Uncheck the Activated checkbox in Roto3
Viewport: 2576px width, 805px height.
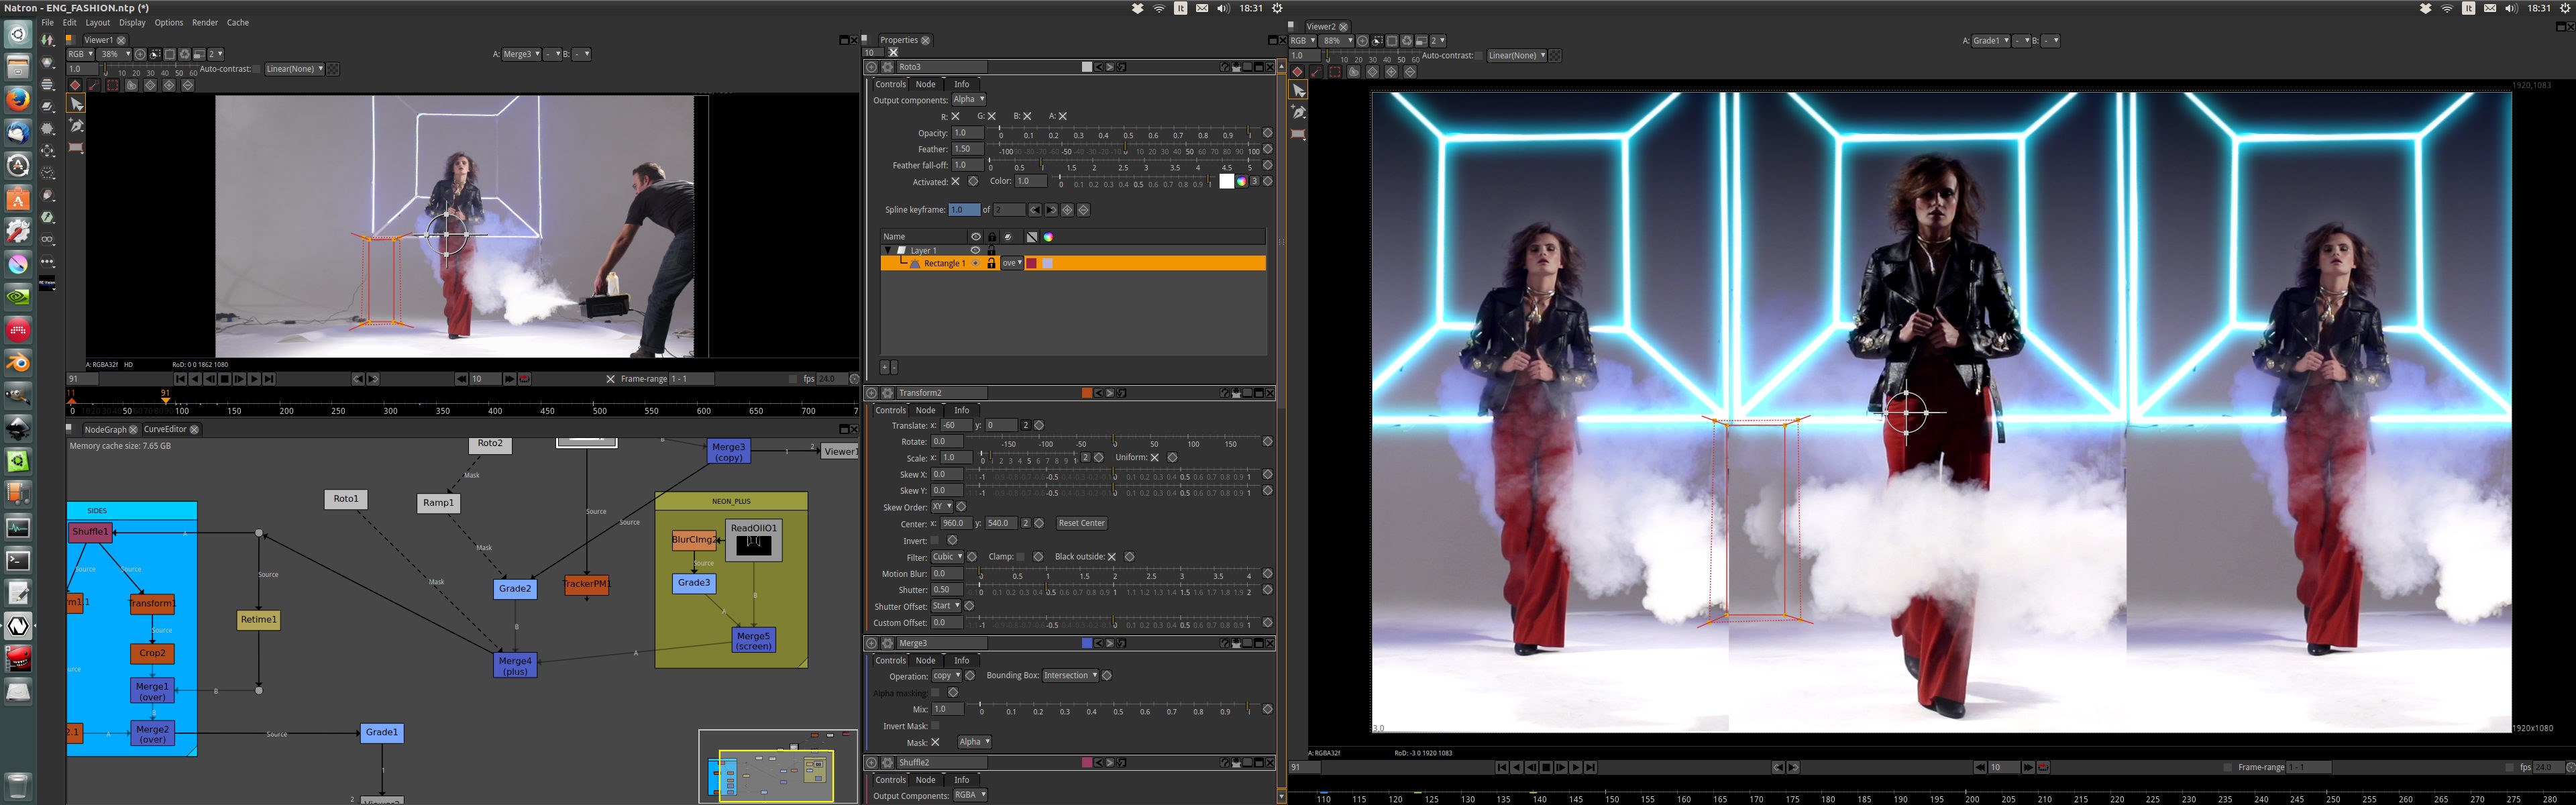point(955,182)
